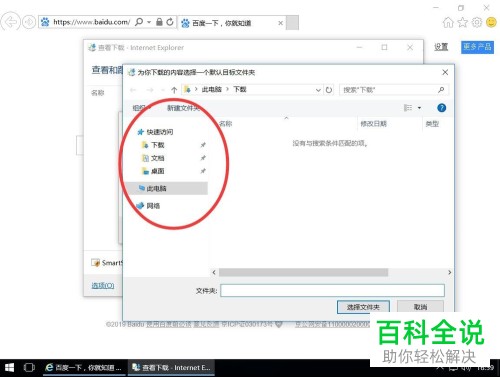Open the 组织 menu

[141, 108]
